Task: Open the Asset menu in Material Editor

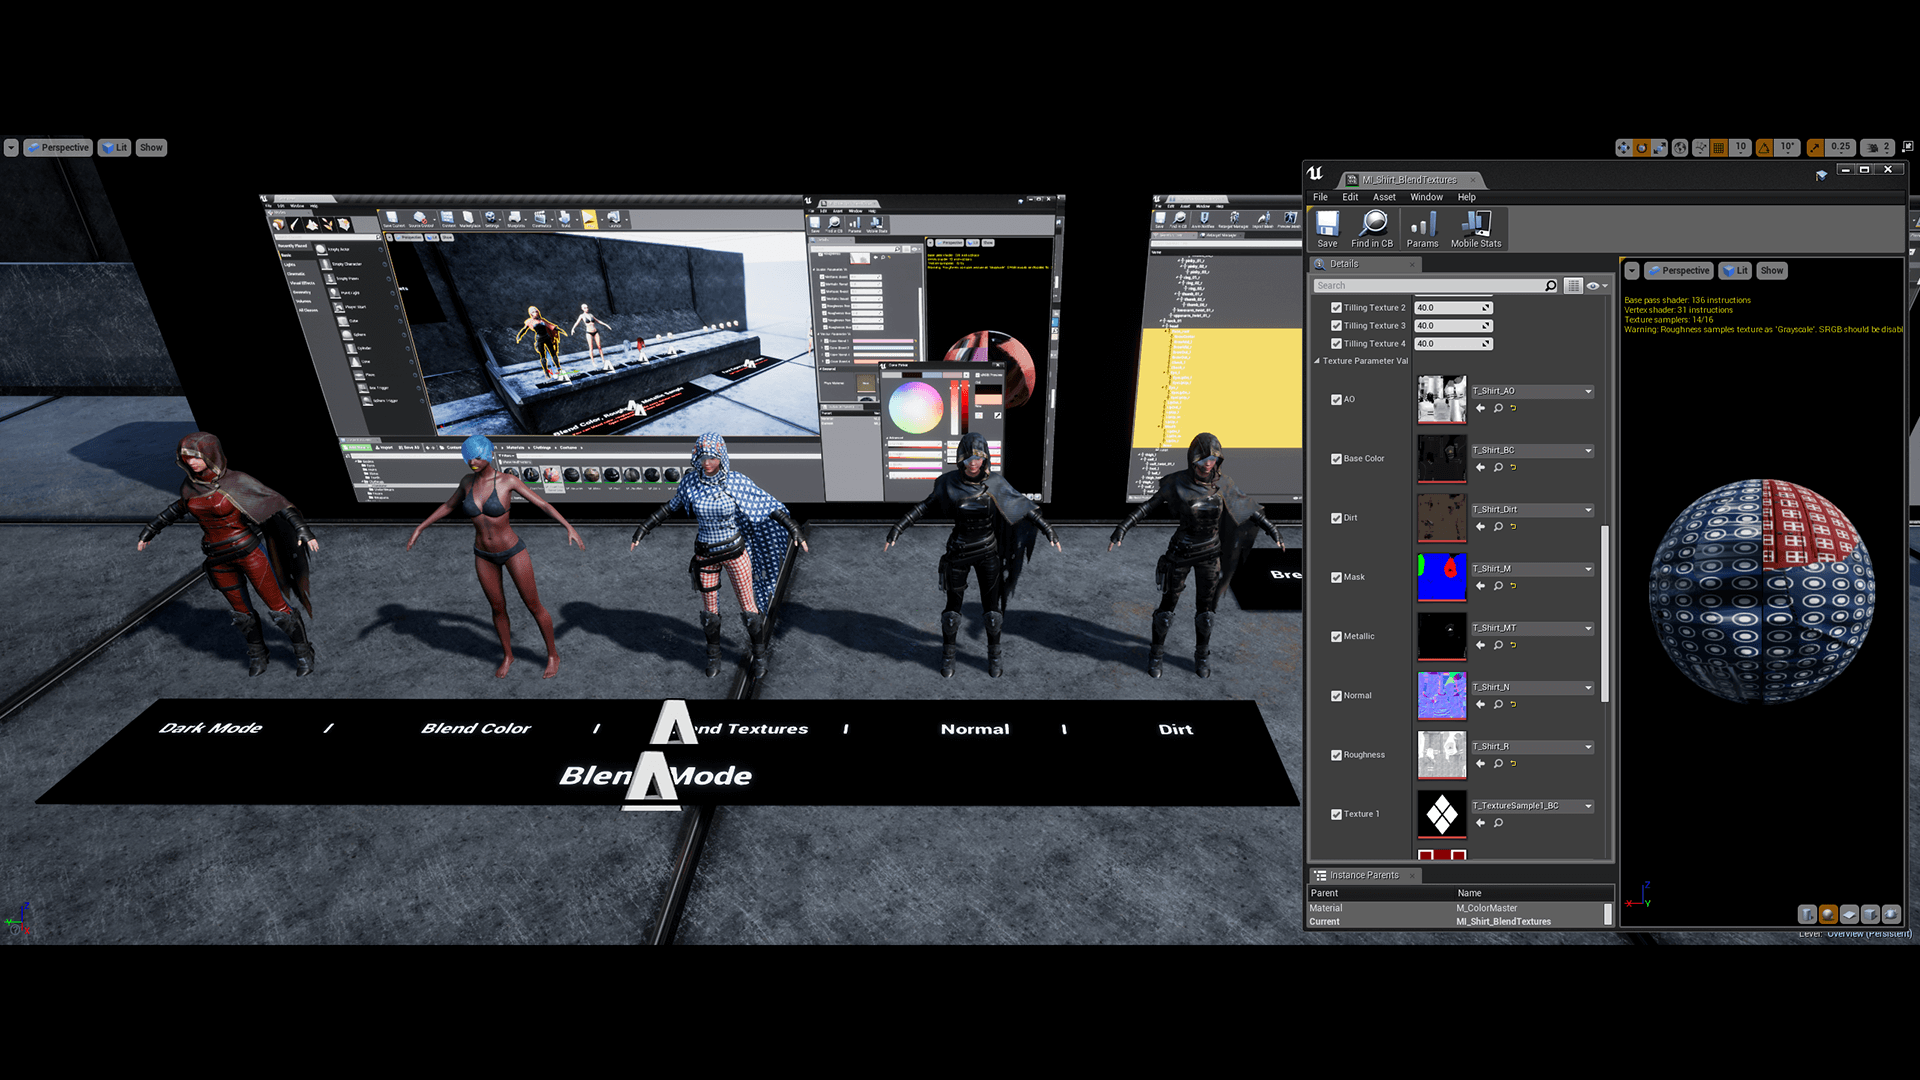Action: point(1382,195)
